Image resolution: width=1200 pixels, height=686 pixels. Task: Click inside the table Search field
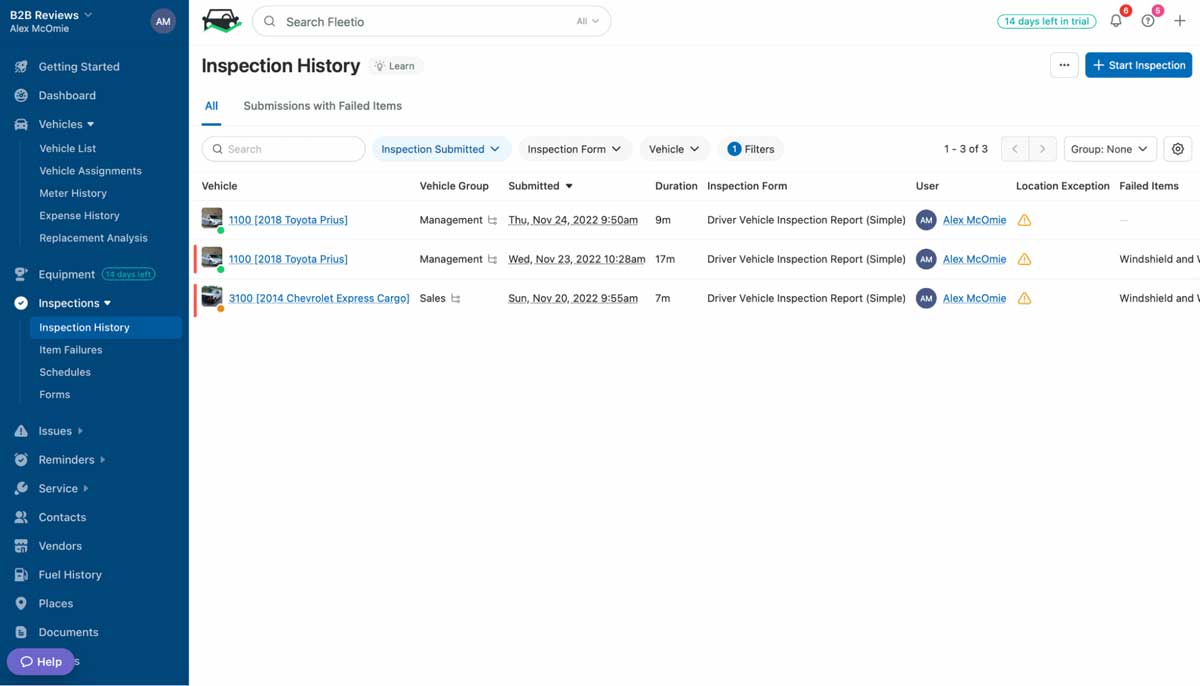[283, 148]
